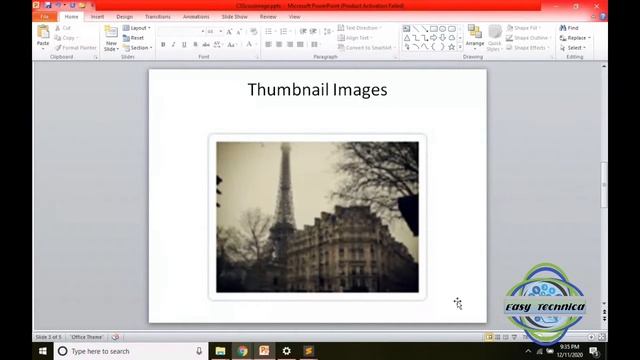Open the Shape Fill dropdown
640x360 pixels.
[x=524, y=28]
